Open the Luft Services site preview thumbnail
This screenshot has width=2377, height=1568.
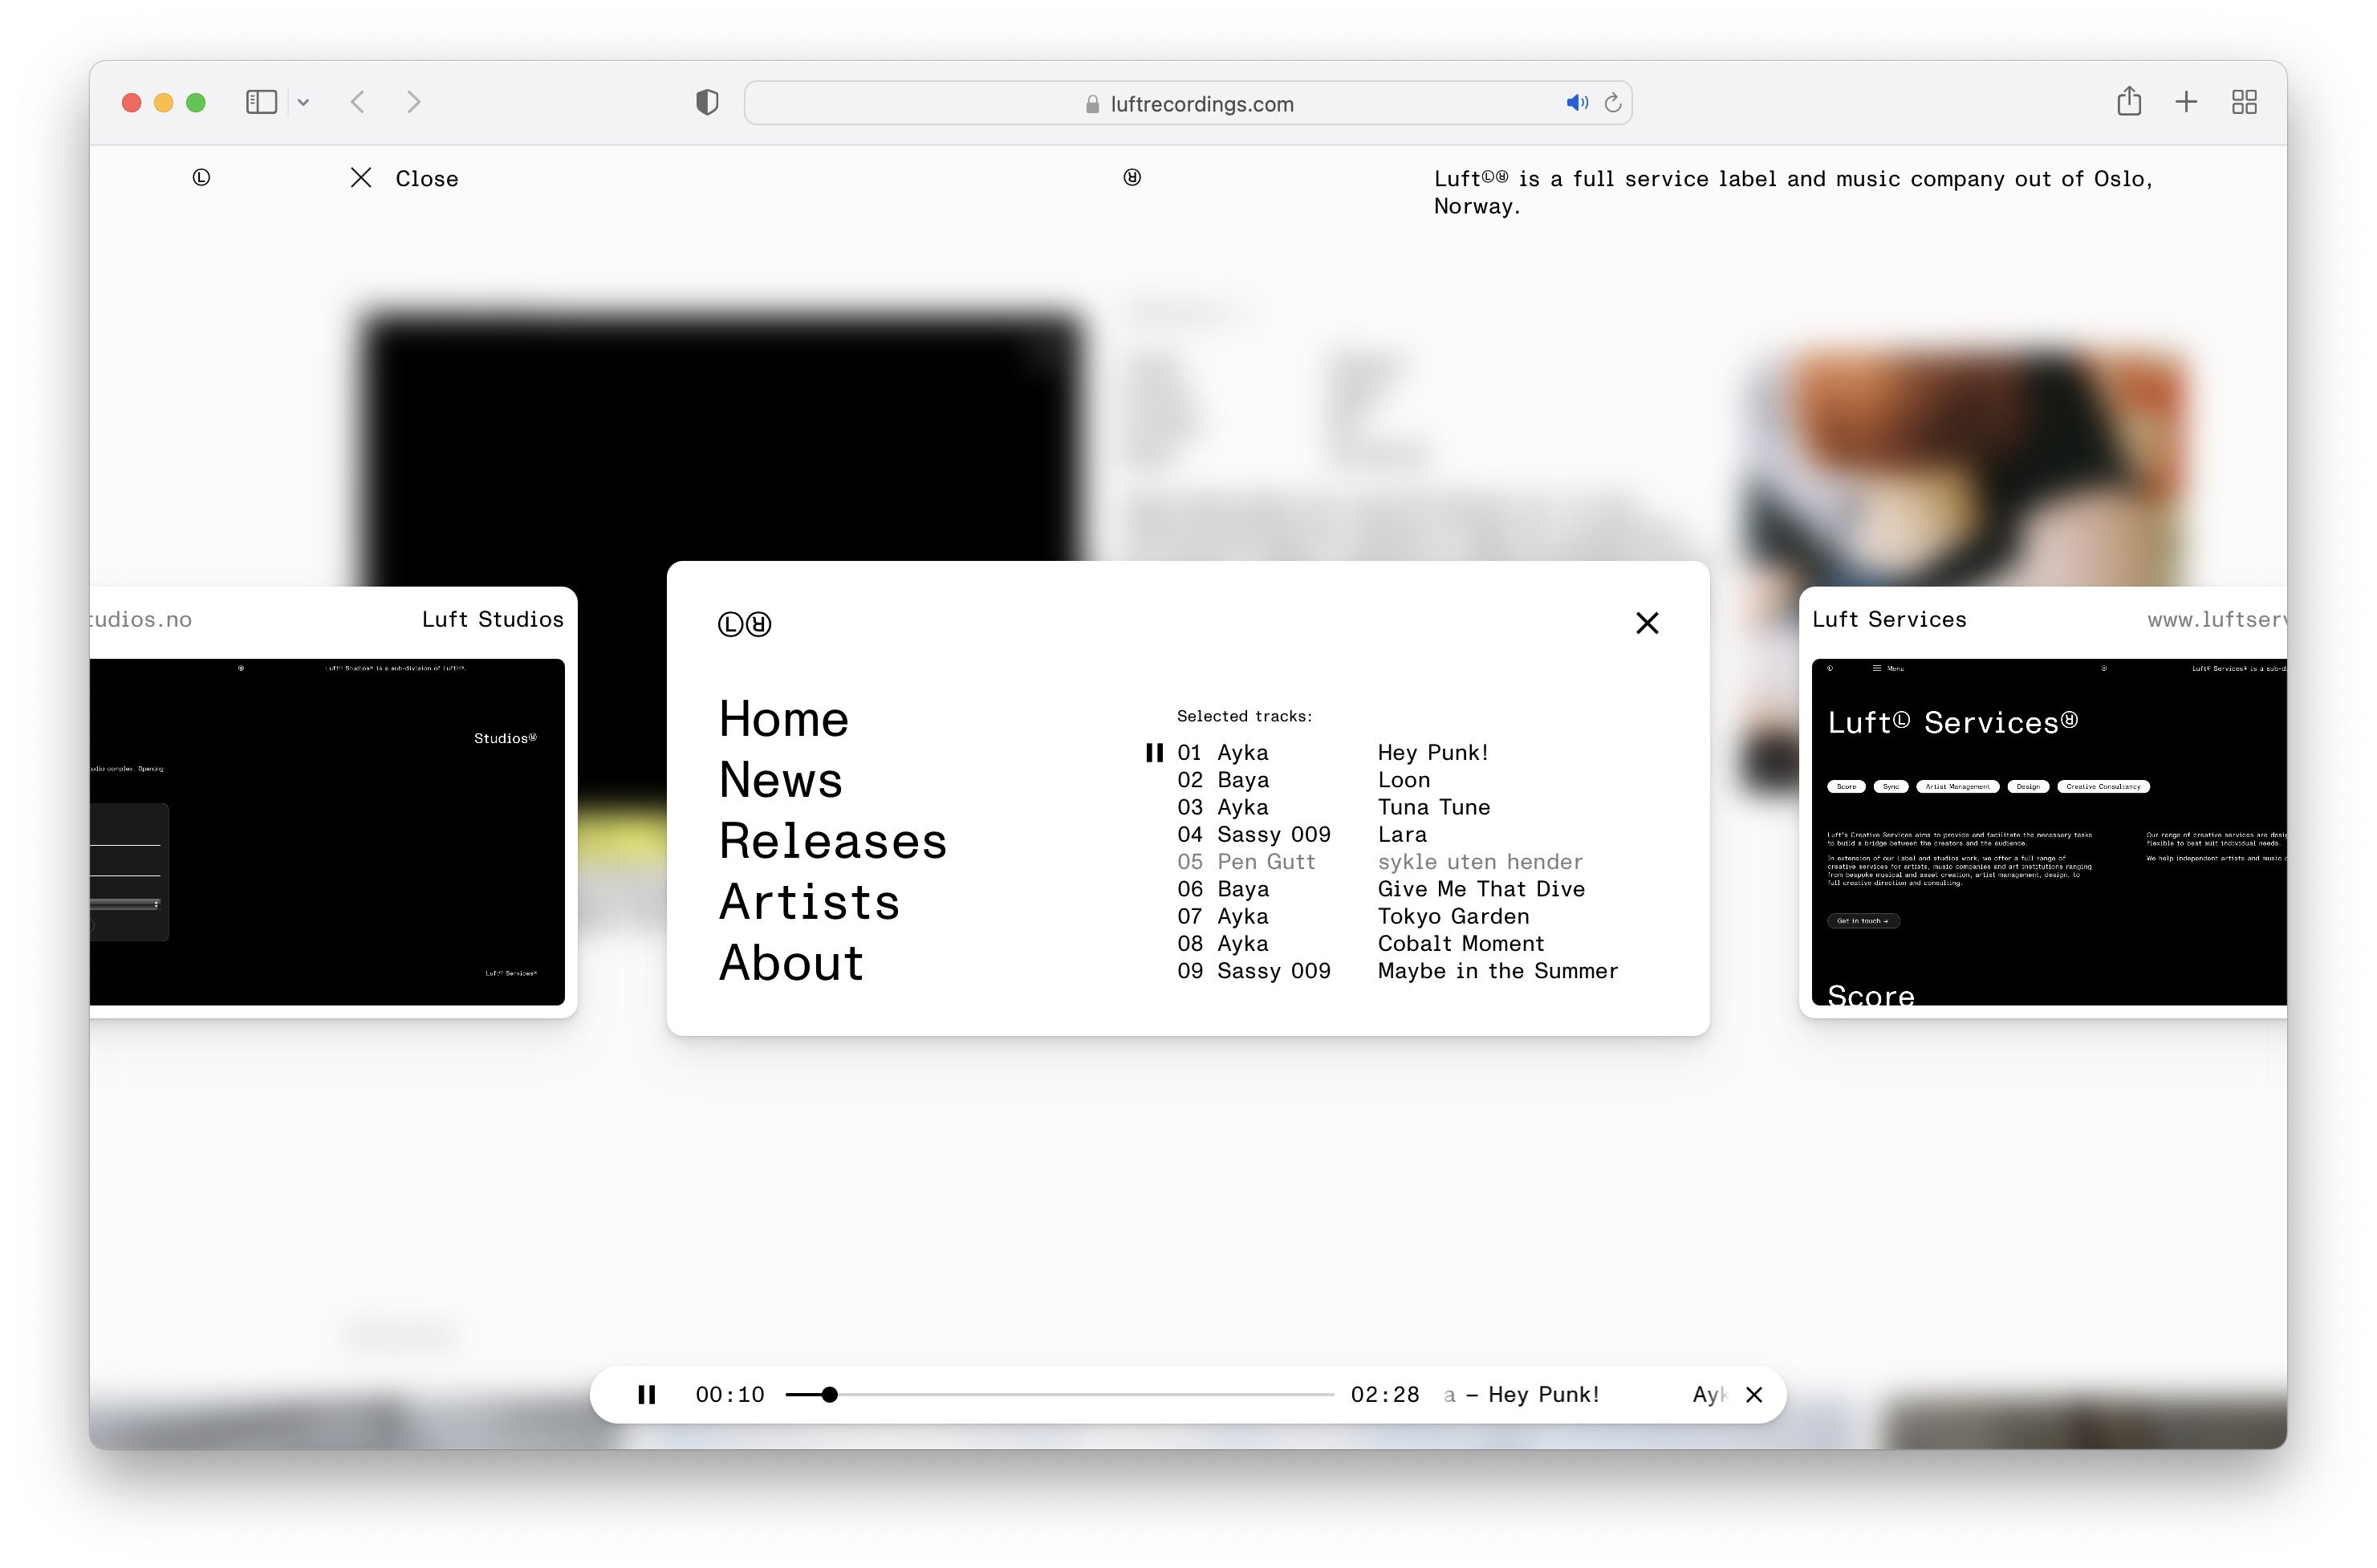point(2049,832)
